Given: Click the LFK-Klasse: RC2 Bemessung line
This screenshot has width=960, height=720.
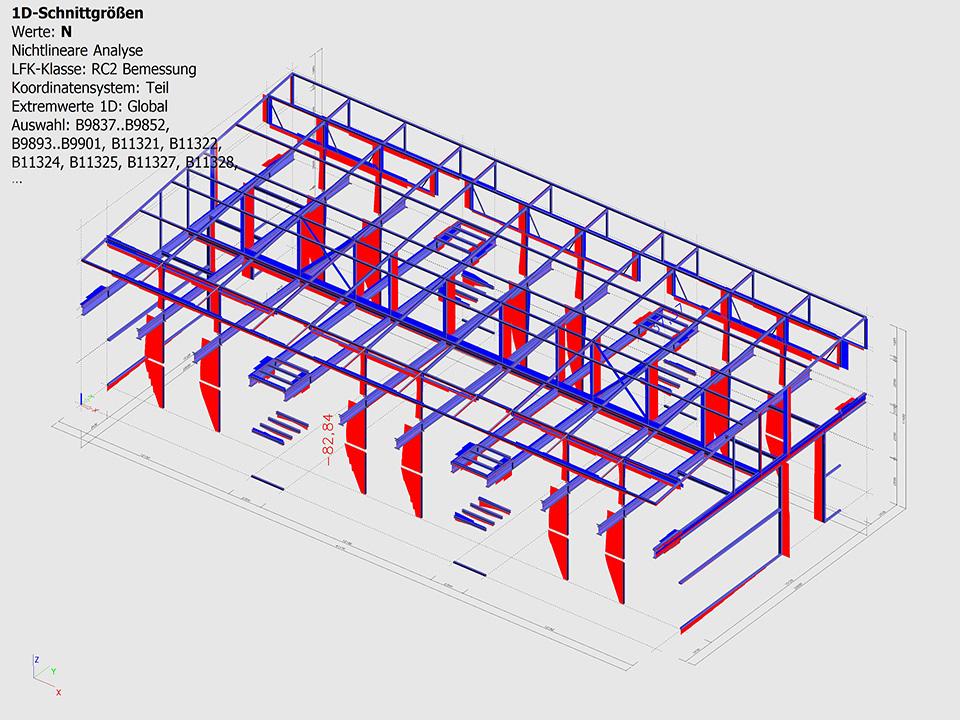Looking at the screenshot, I should 103,69.
